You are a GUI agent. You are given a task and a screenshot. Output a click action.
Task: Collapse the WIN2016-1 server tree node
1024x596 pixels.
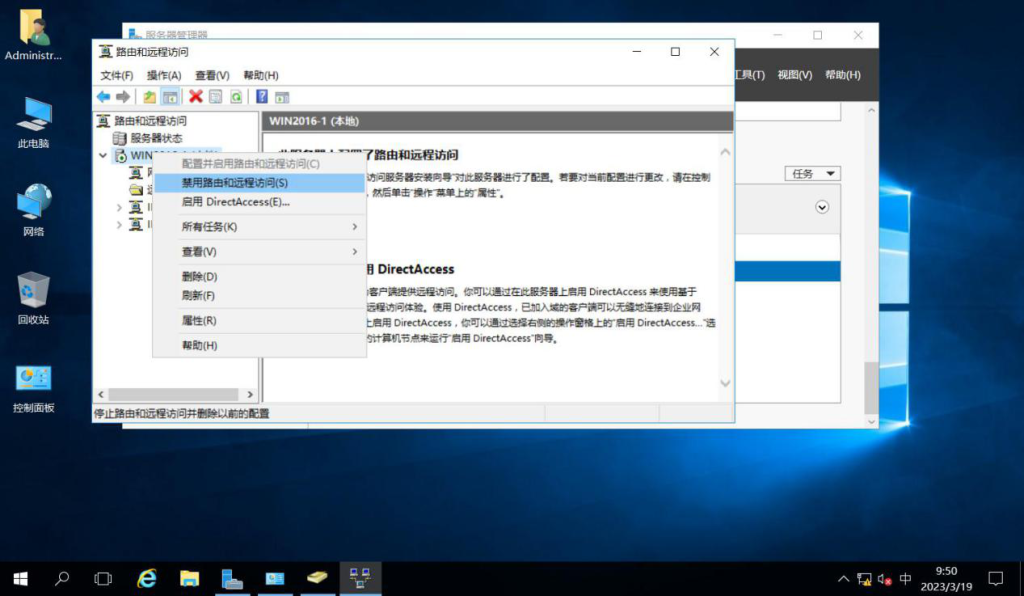coord(103,155)
